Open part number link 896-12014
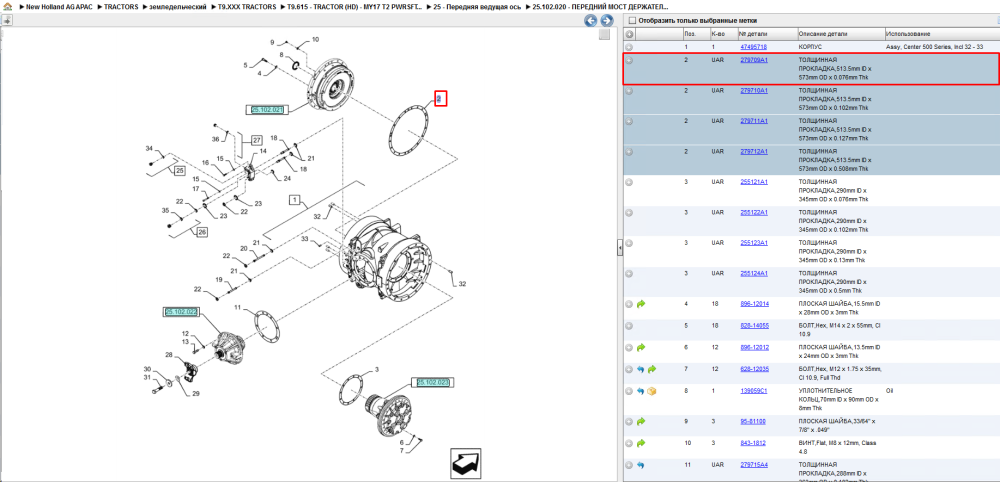1000x482 pixels. [x=754, y=304]
